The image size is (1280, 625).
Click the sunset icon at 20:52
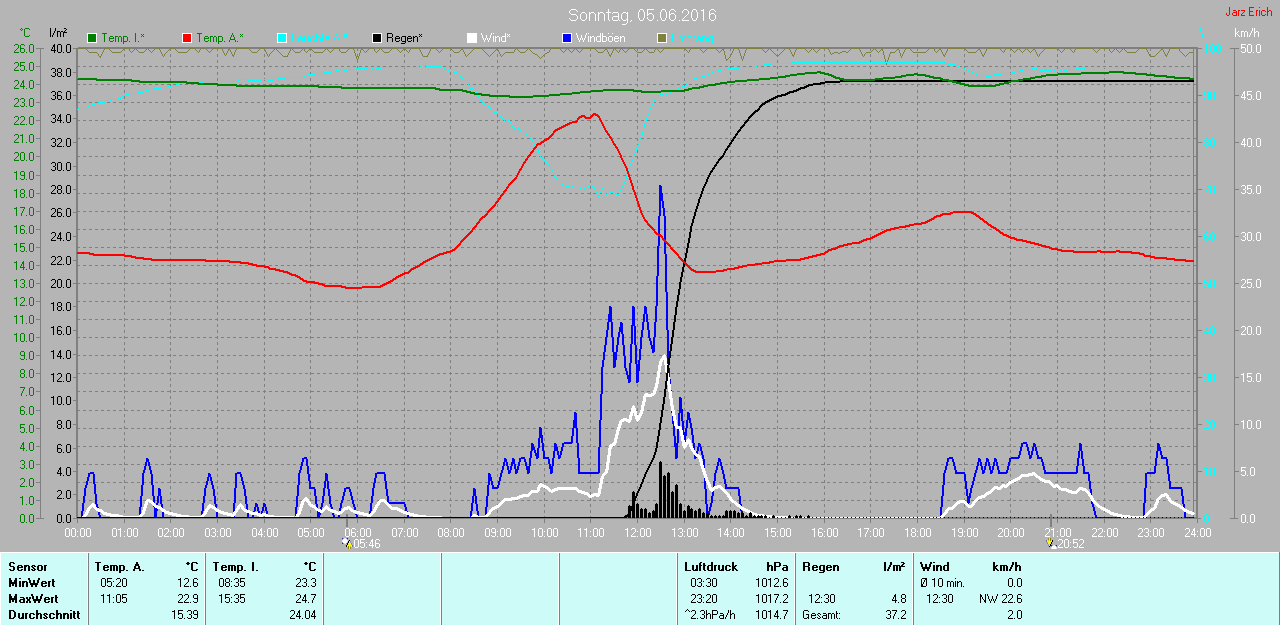tap(1051, 543)
